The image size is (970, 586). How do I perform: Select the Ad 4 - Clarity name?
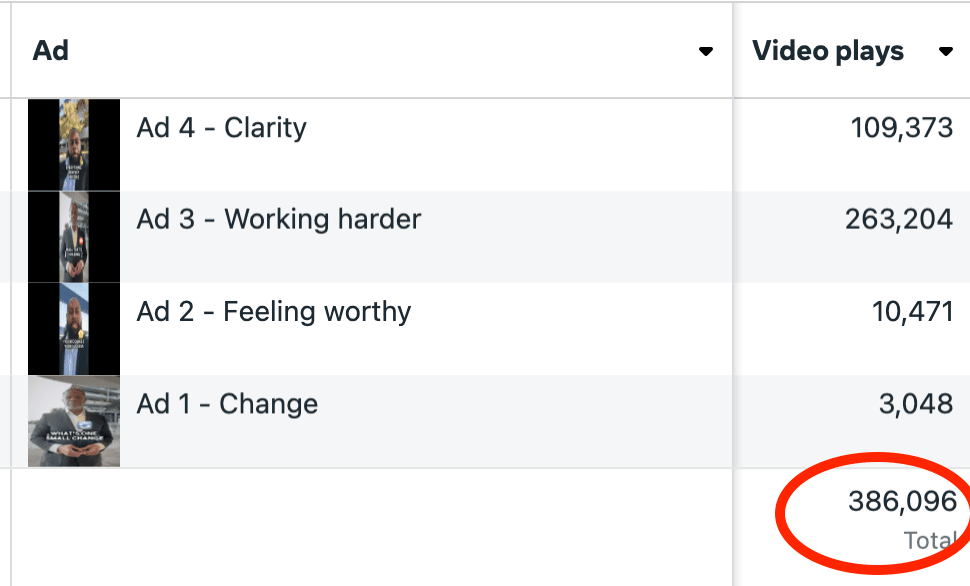point(221,128)
